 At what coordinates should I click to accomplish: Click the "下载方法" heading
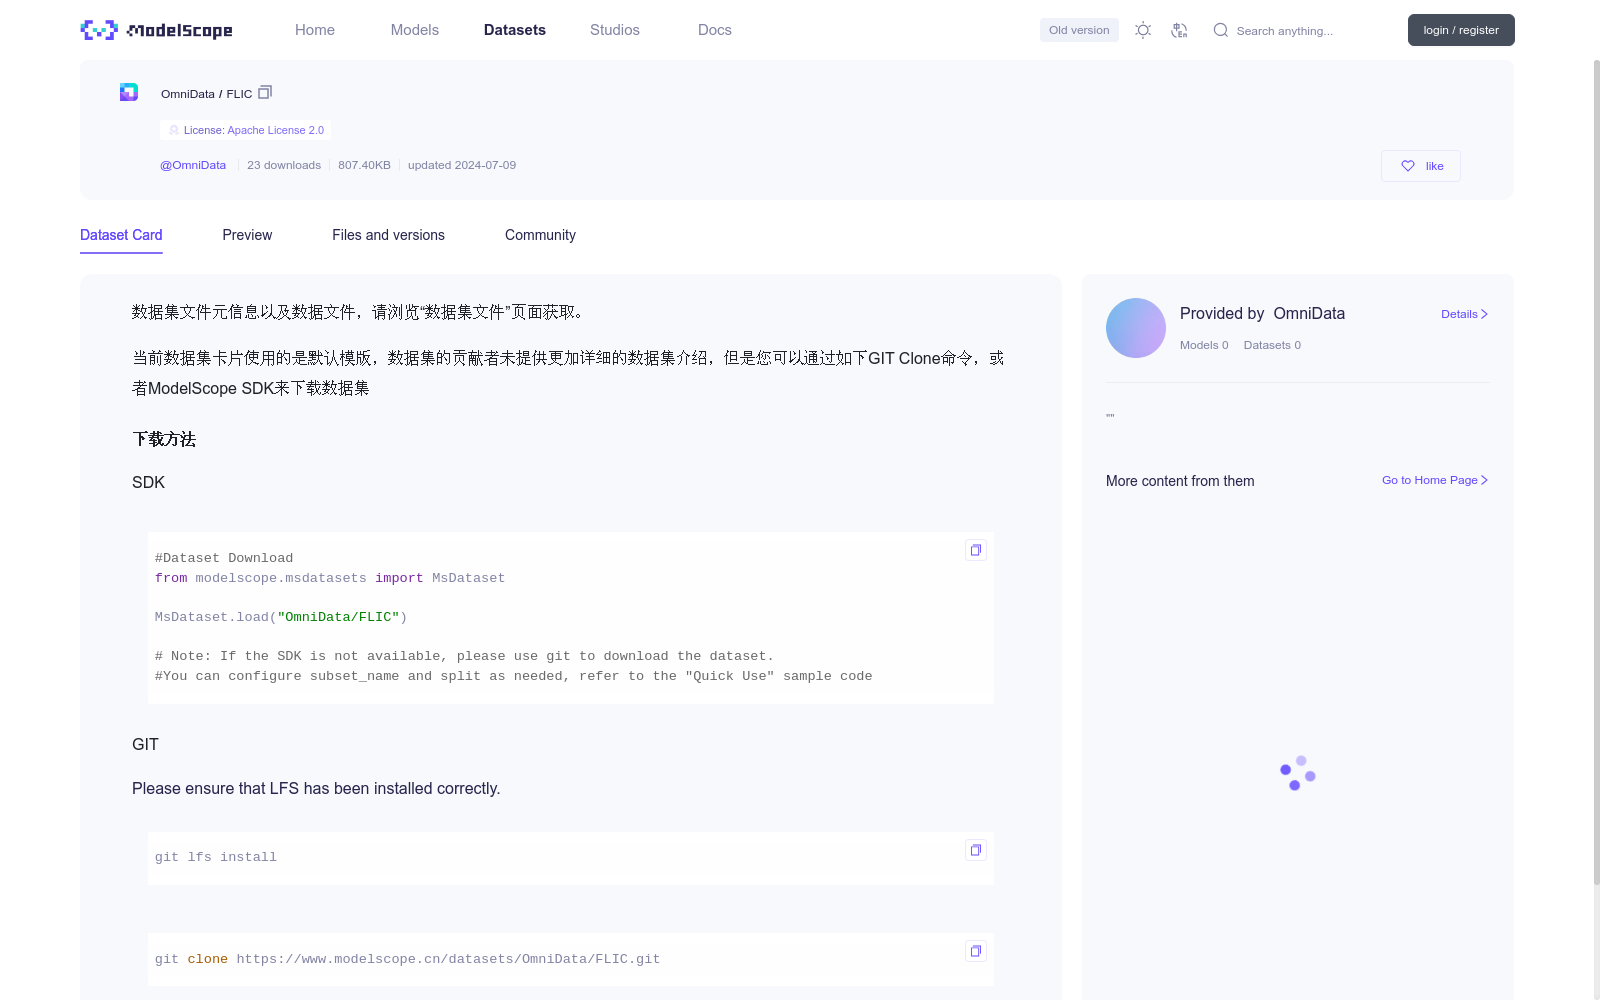click(164, 439)
